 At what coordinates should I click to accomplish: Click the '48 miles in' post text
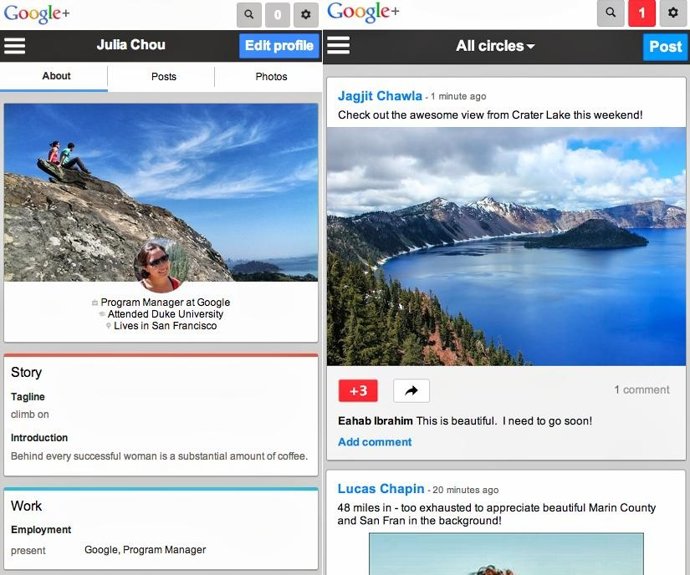(496, 514)
